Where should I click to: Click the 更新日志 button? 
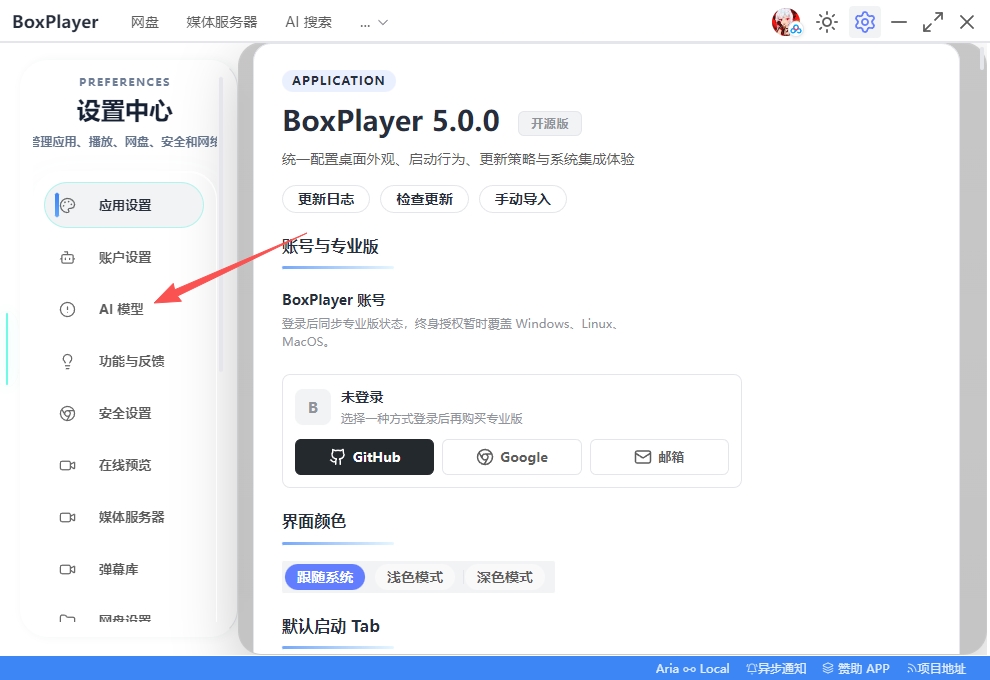click(x=326, y=200)
